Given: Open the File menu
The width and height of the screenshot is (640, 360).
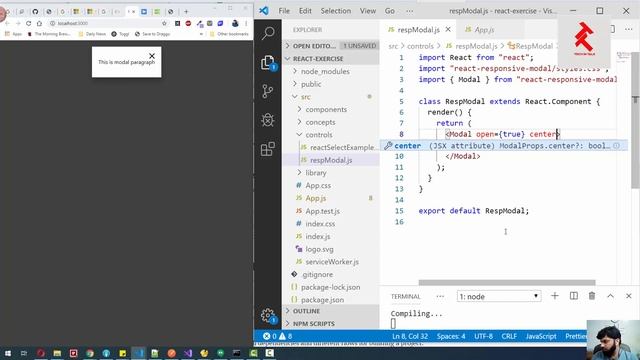Looking at the screenshot, I should [x=284, y=11].
